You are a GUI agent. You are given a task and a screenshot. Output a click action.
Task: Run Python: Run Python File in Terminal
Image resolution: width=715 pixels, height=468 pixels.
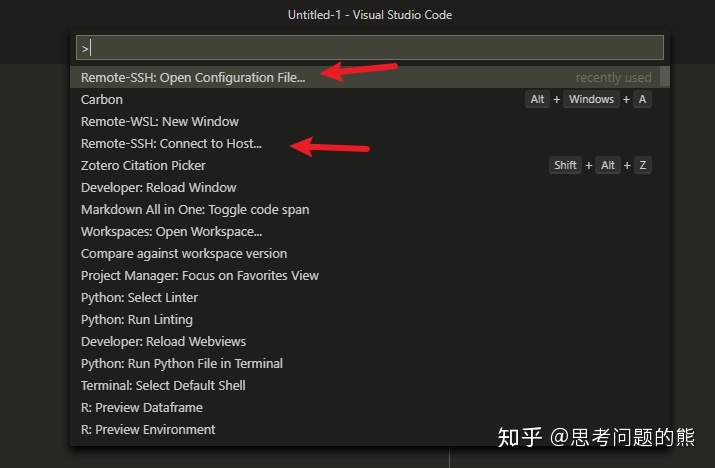(370, 363)
